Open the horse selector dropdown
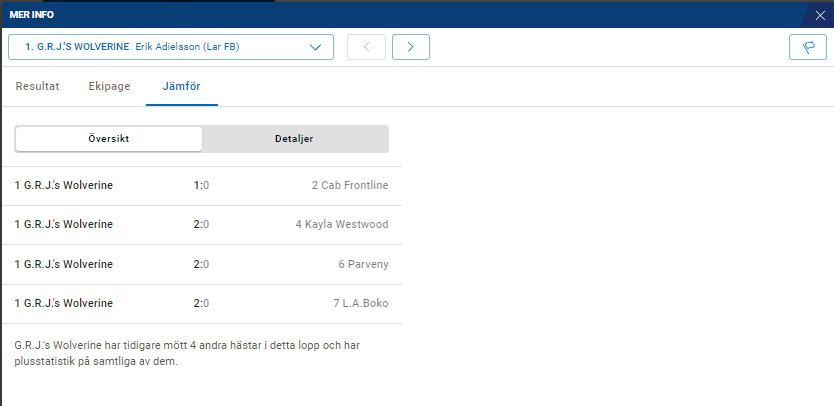The width and height of the screenshot is (834, 406). point(171,47)
